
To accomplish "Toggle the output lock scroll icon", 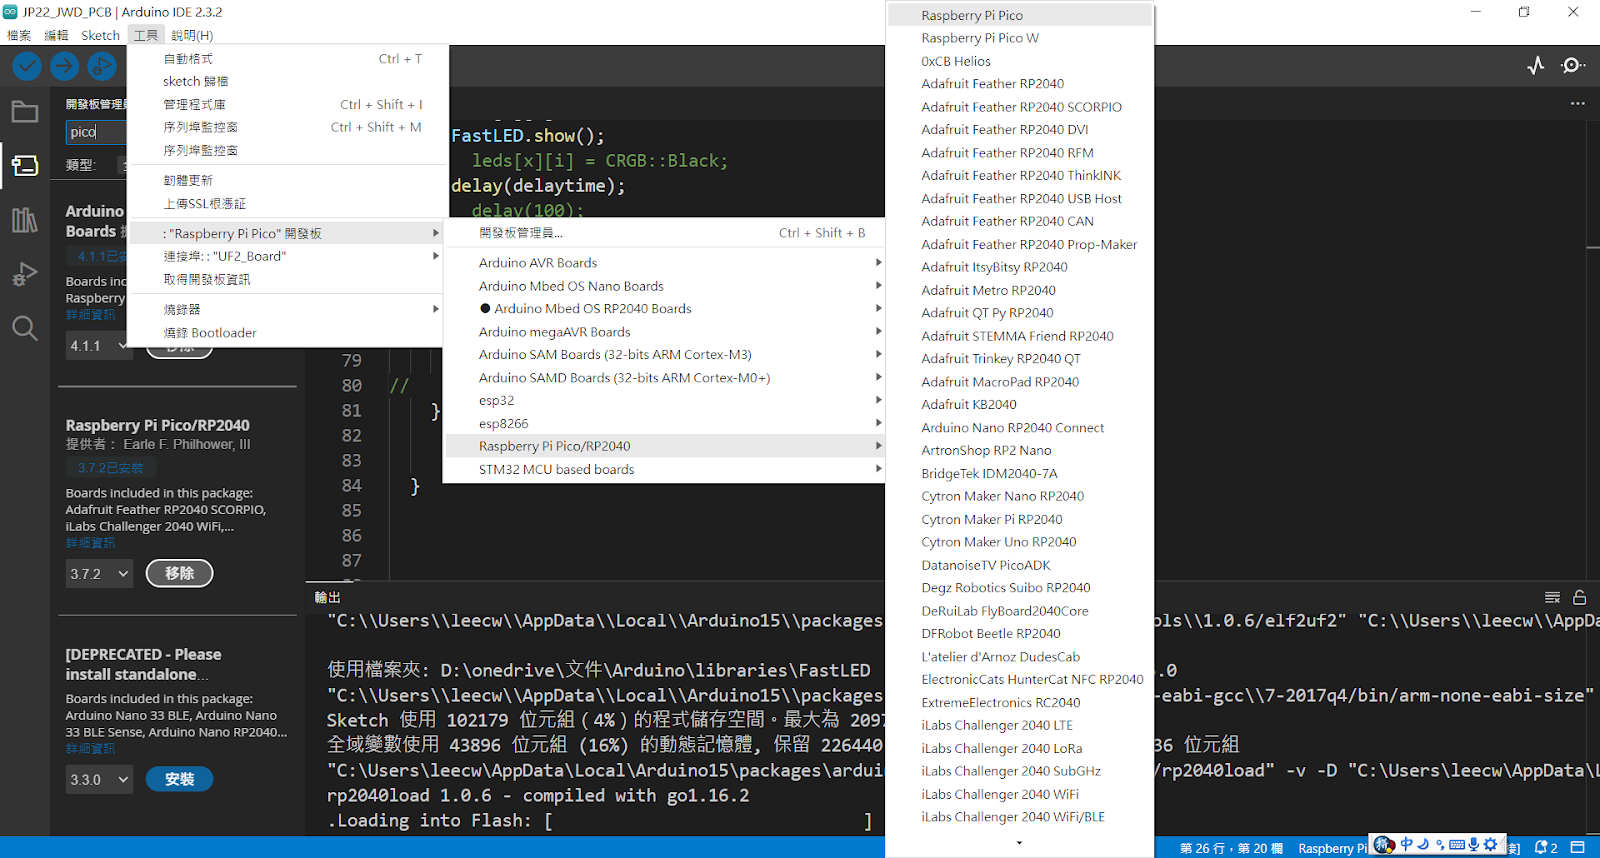I will pos(1580,597).
